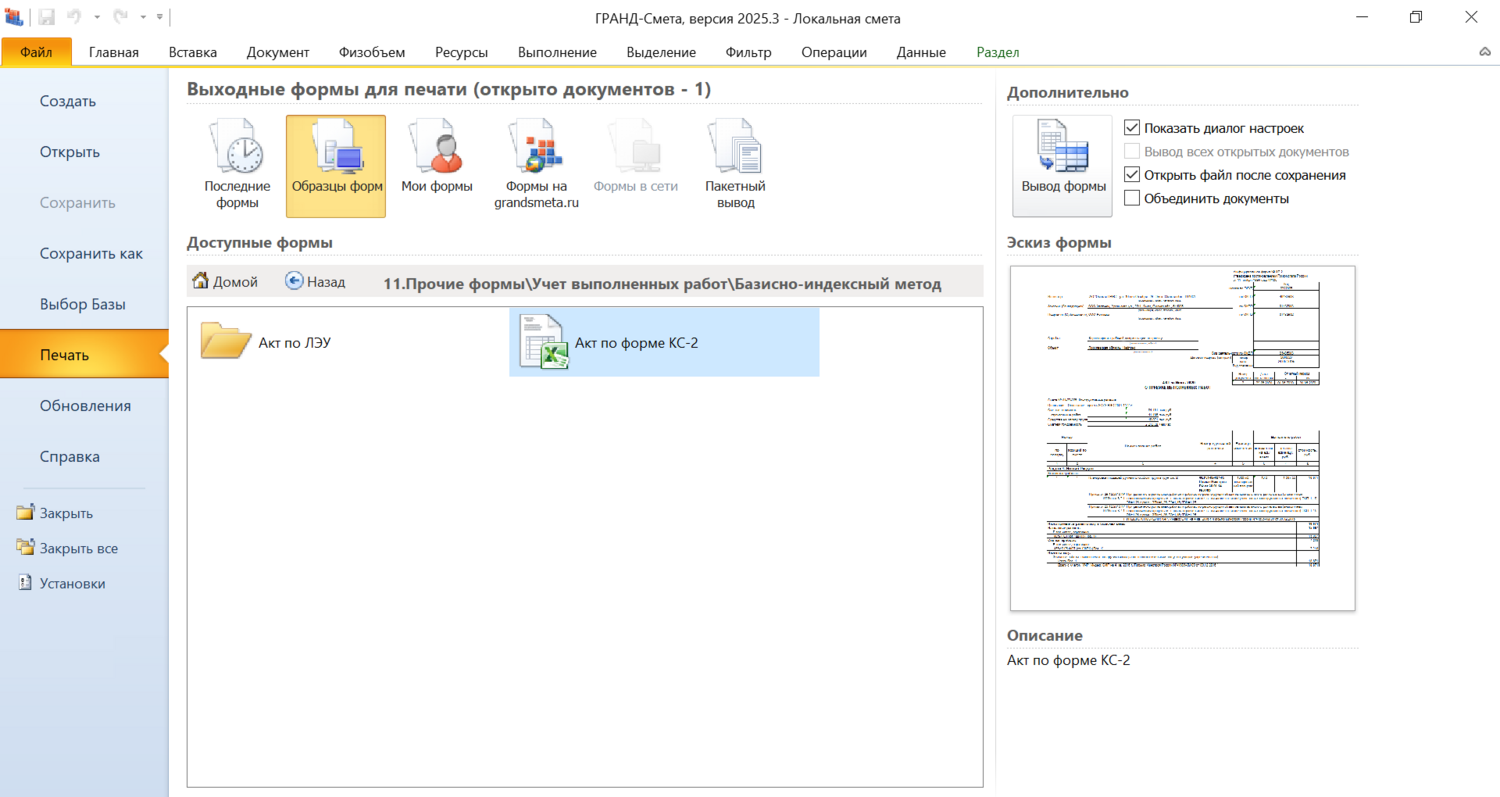Expand the Redo history dropdown arrow

tap(143, 17)
